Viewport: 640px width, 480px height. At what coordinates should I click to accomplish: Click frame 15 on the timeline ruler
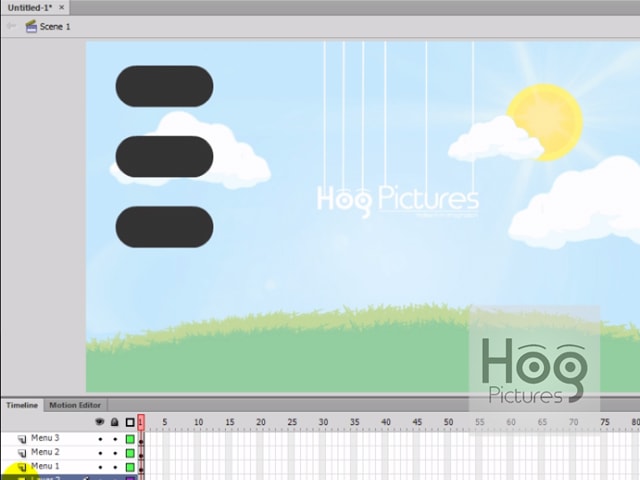click(230, 422)
